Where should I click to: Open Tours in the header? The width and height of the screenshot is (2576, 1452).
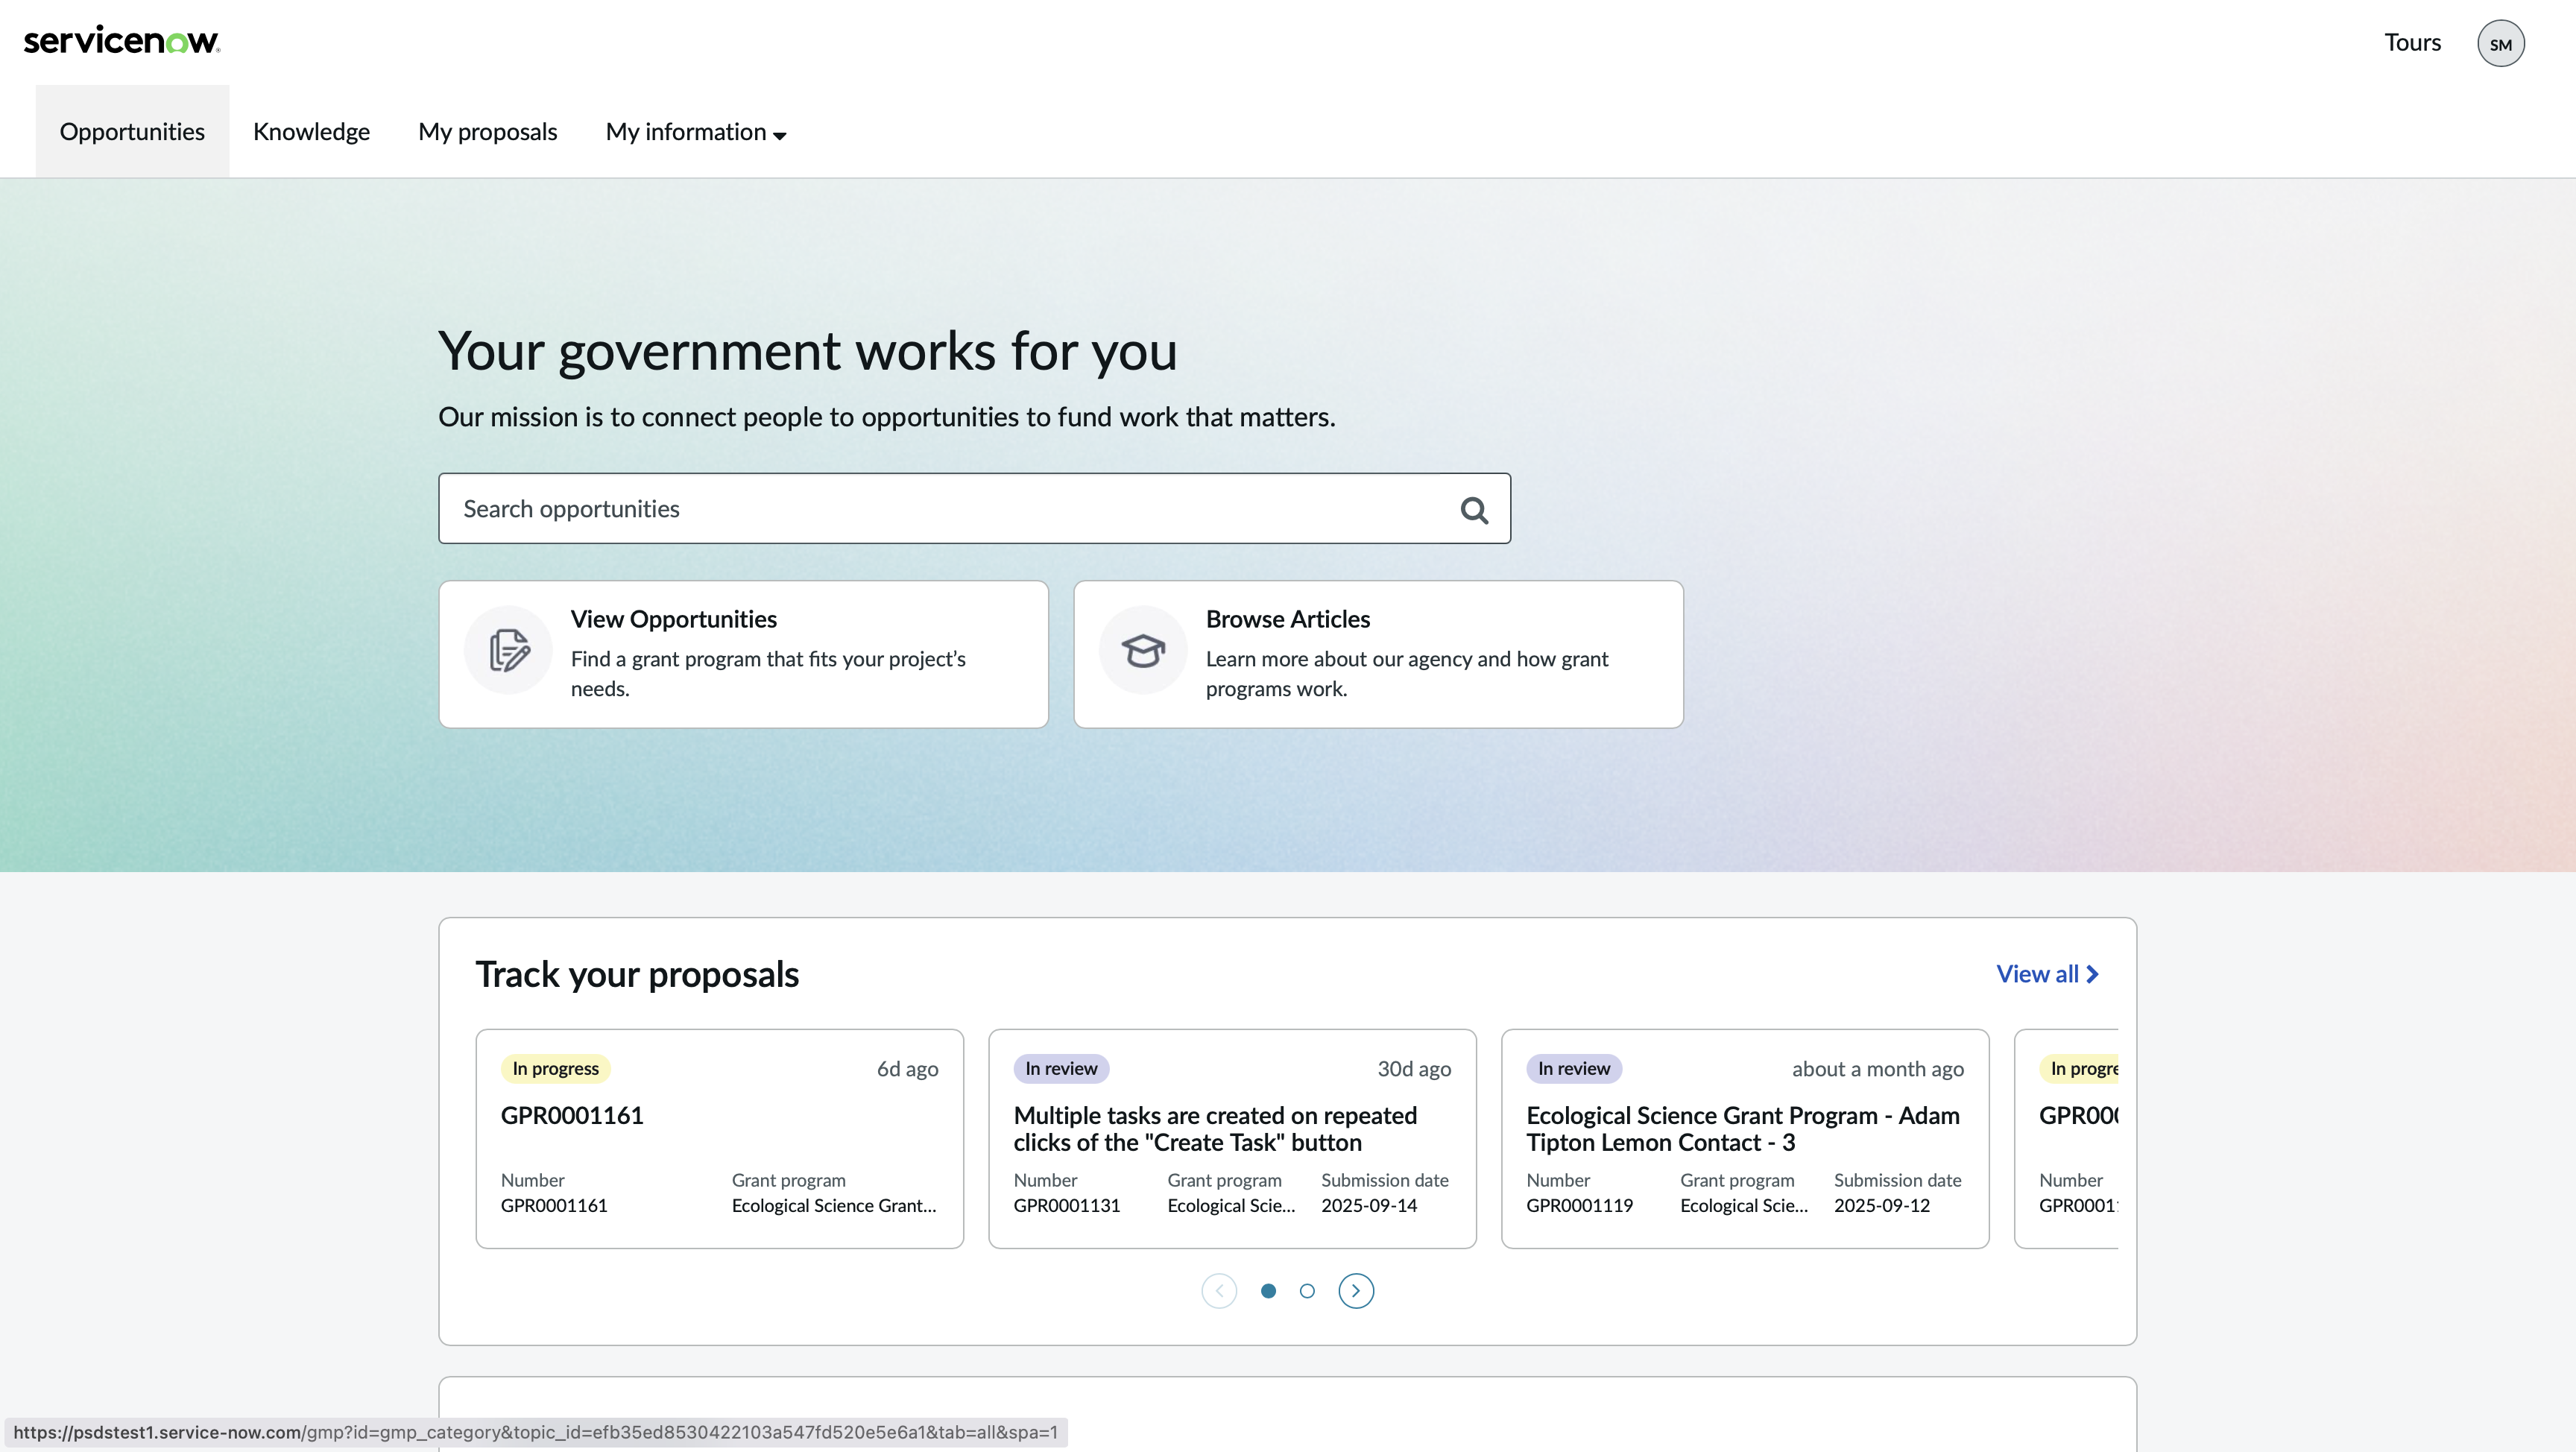tap(2412, 42)
